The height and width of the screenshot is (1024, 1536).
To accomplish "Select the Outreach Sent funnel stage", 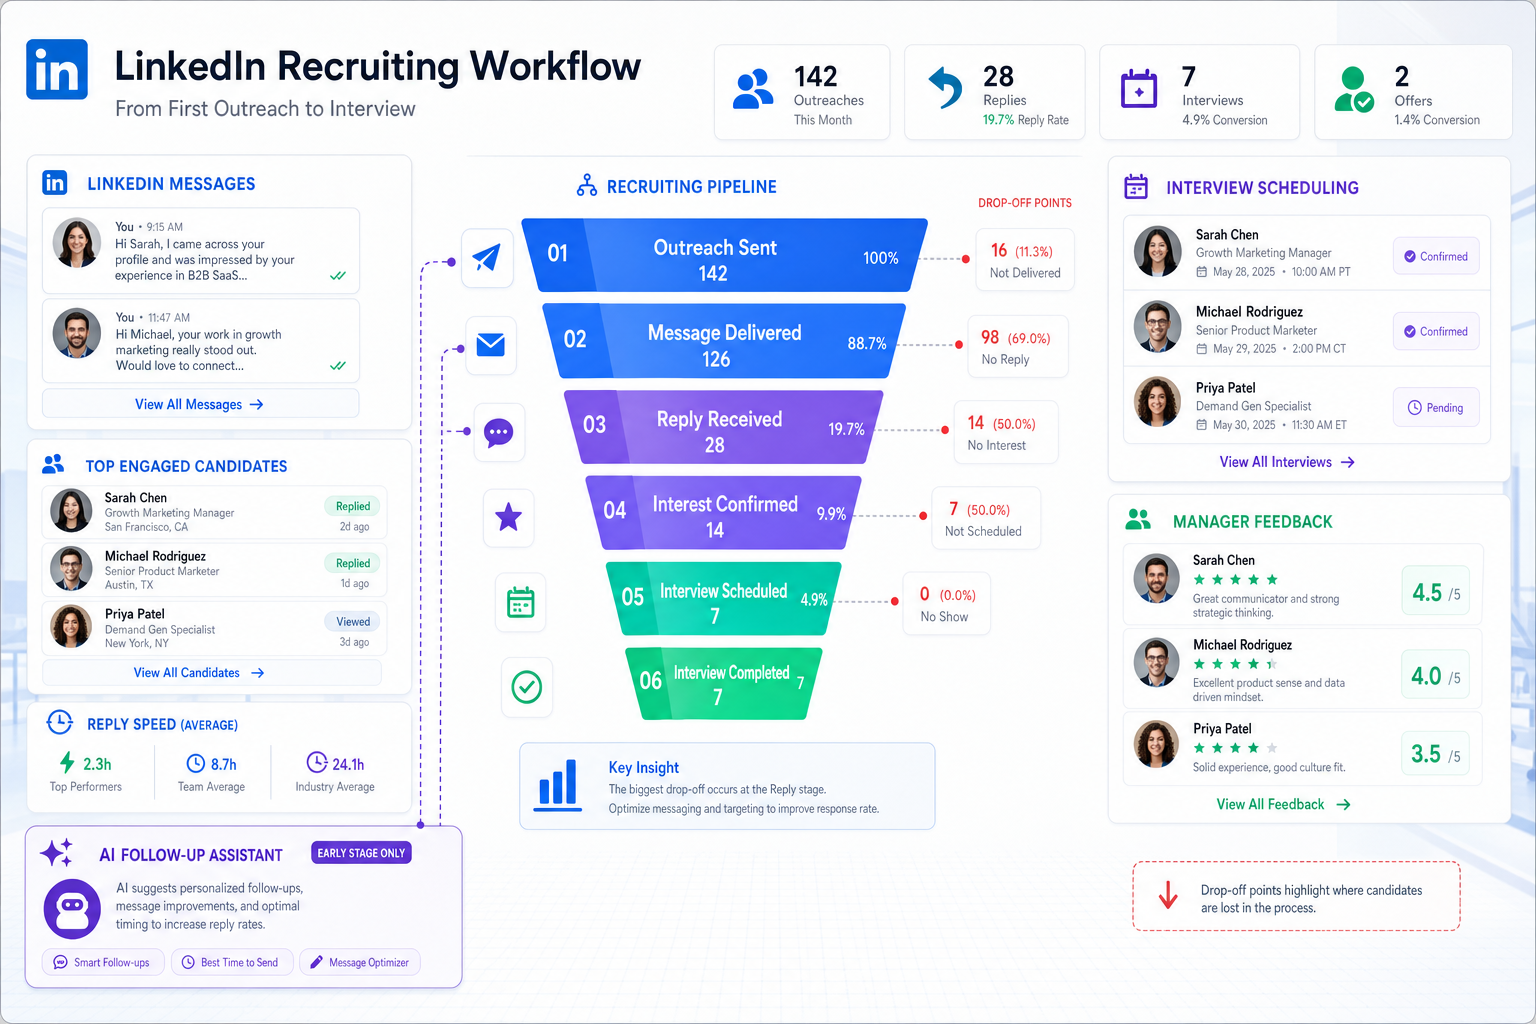I will (724, 256).
